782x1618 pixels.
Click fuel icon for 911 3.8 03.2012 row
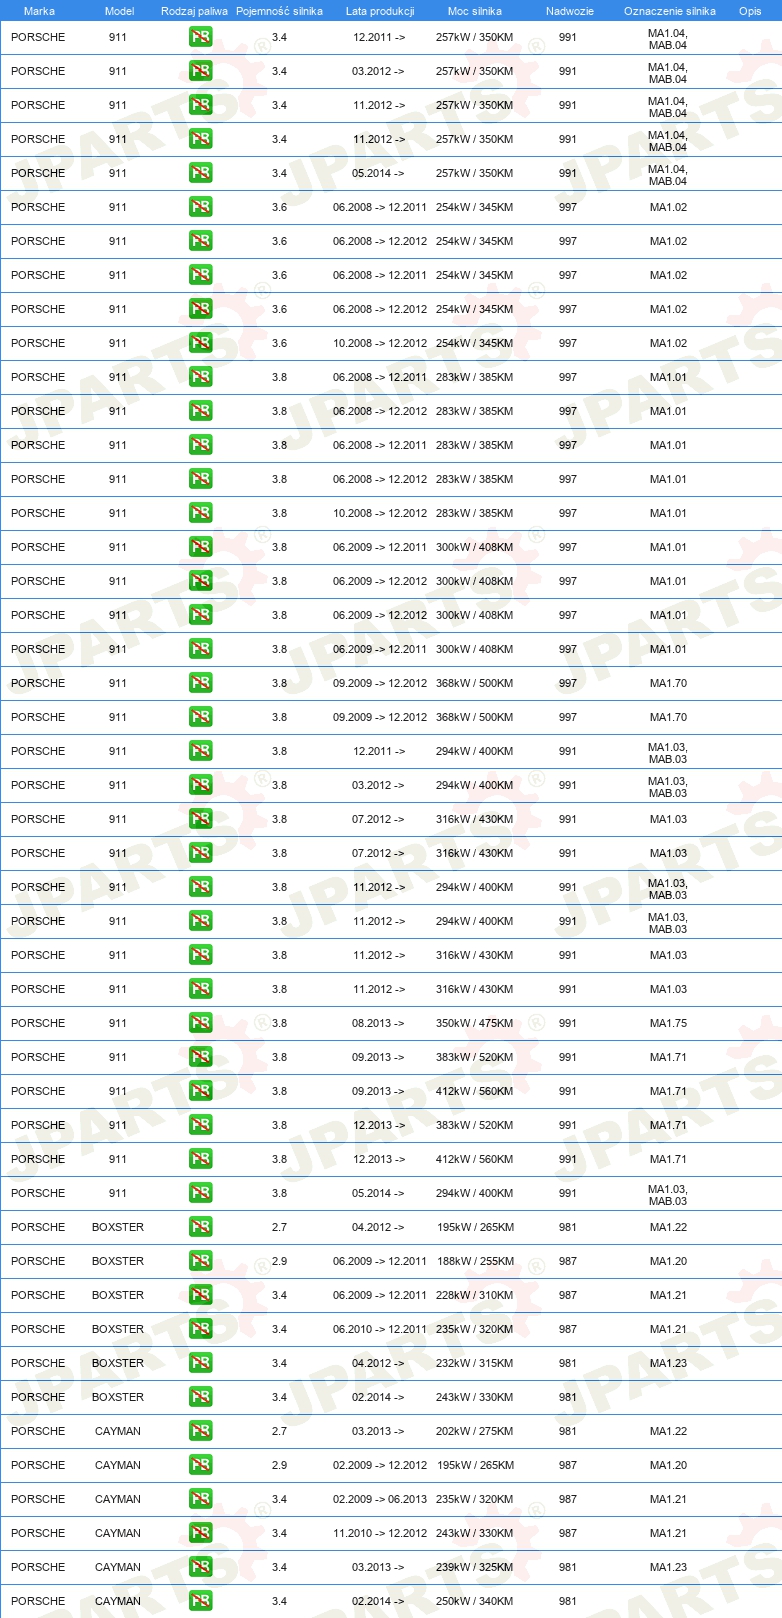(200, 785)
